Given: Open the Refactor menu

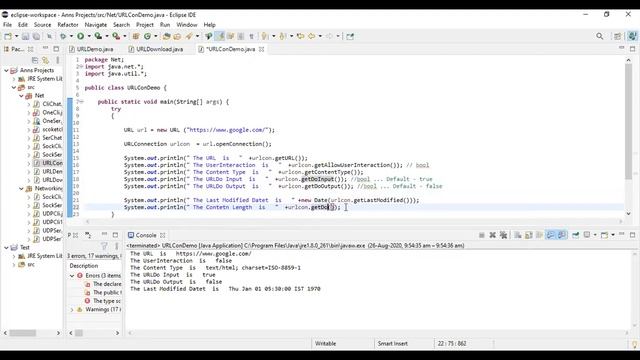Looking at the screenshot, I should pyautogui.click(x=68, y=25).
